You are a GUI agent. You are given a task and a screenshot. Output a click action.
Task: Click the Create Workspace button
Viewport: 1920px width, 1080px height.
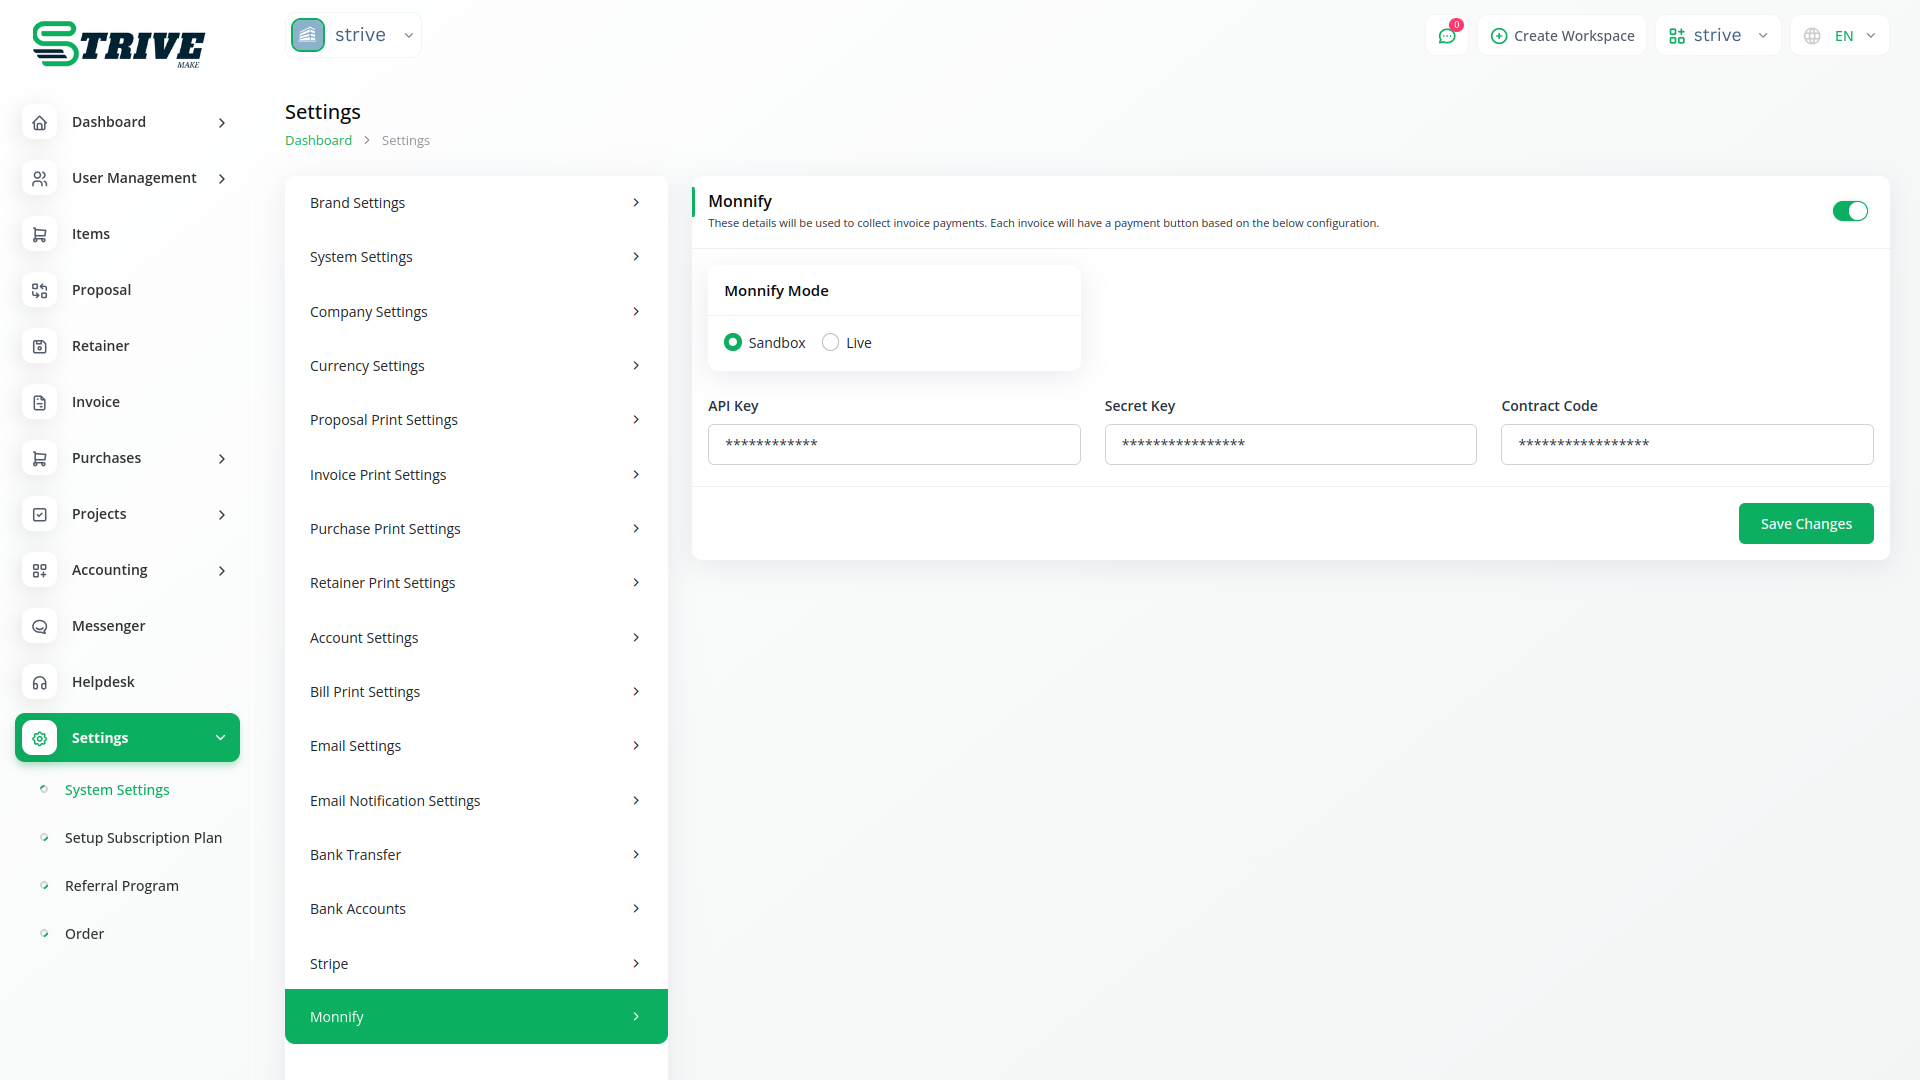coord(1562,36)
